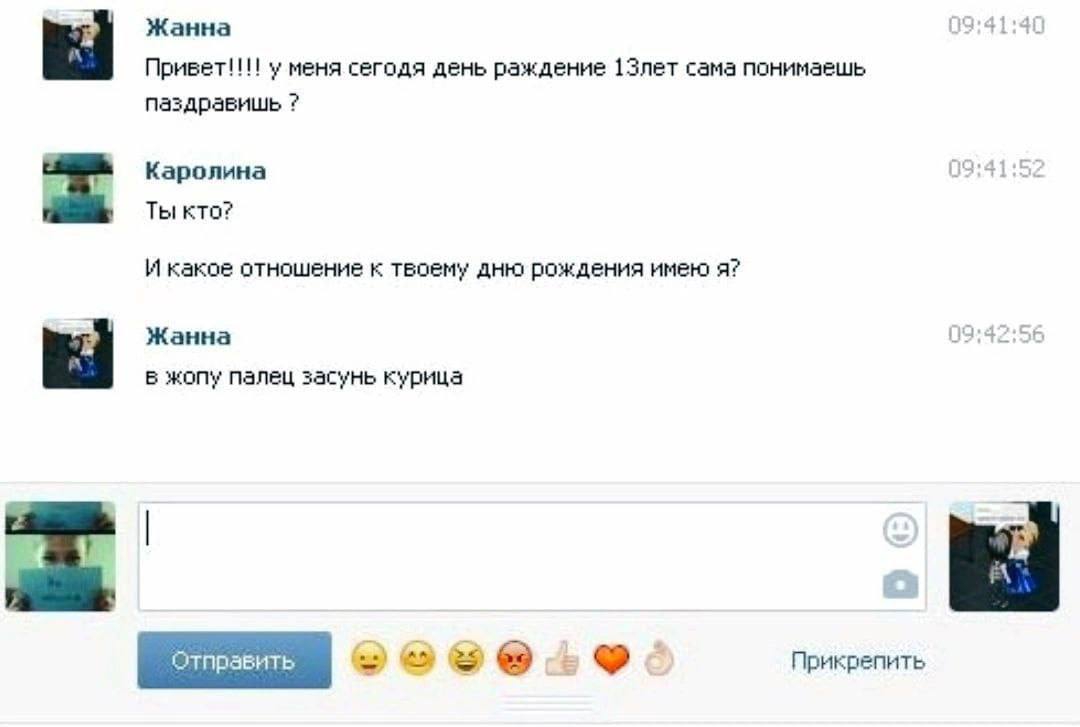Viewport: 1080px width, 727px height.
Task: Insert the laughing squint-eyed emoji
Action: click(x=465, y=659)
